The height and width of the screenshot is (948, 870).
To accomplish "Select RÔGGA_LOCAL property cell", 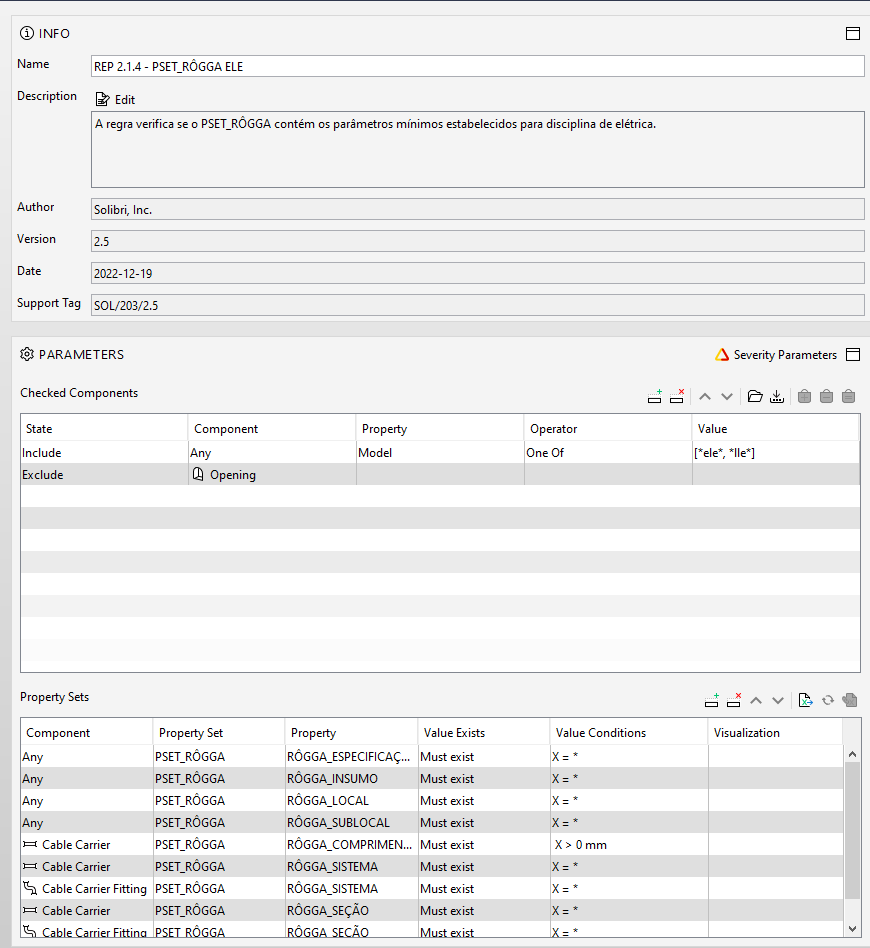I will (351, 800).
